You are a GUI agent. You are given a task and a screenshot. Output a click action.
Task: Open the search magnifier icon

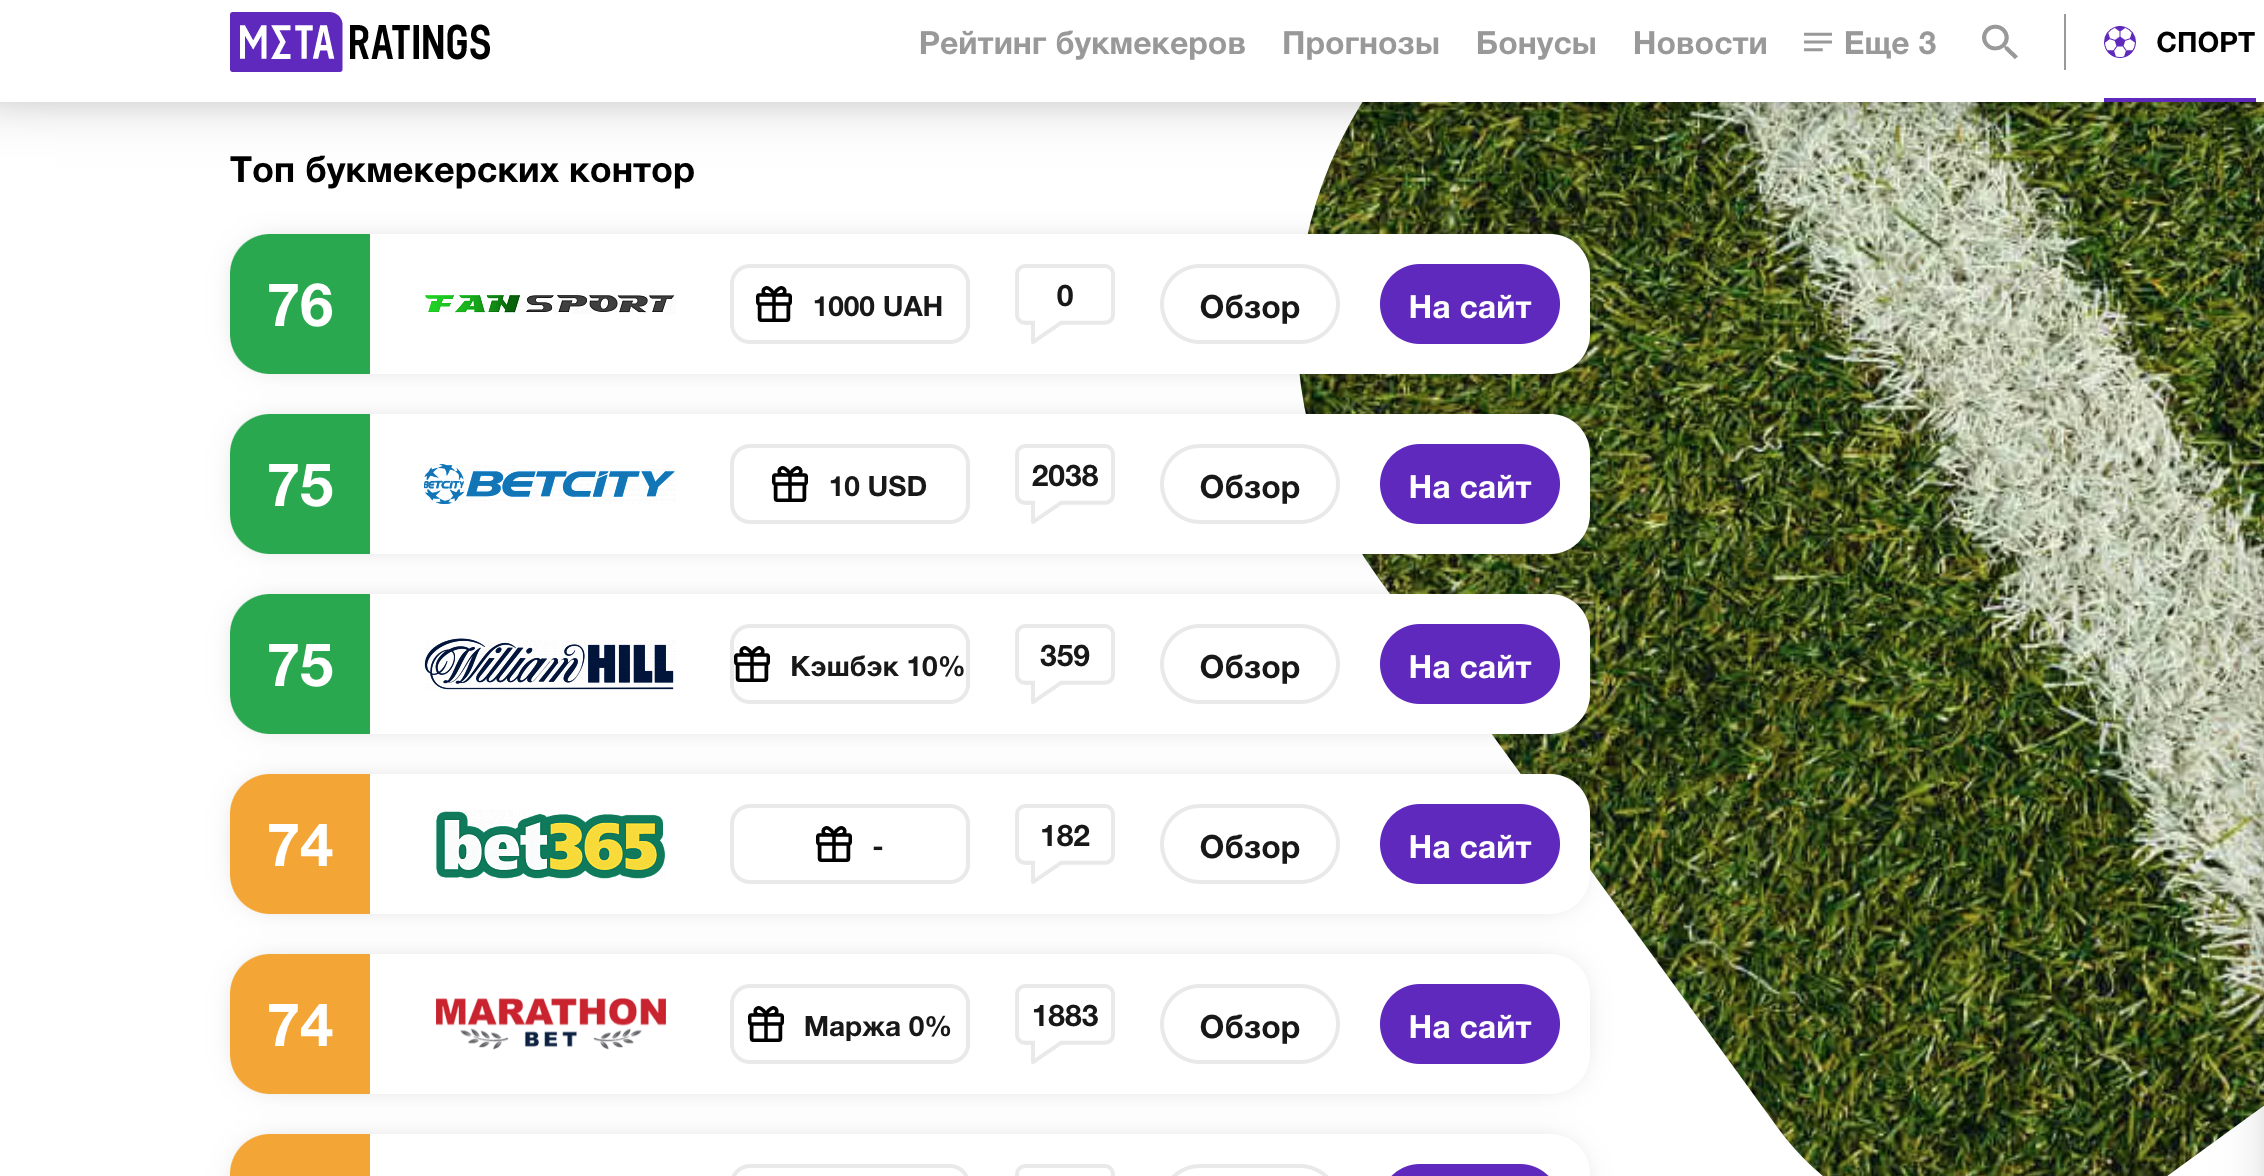point(1999,42)
